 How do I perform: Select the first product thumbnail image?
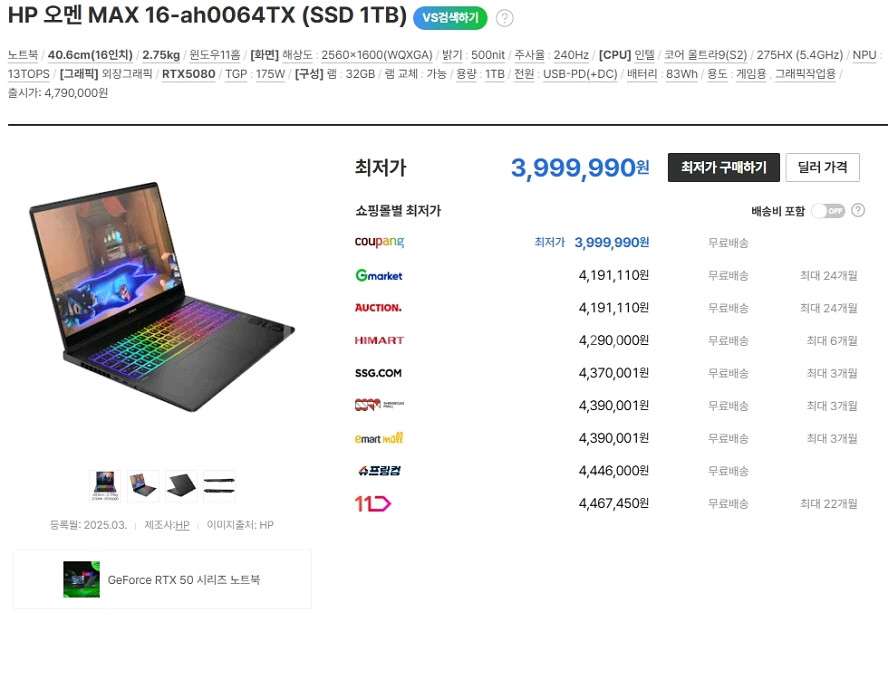click(105, 486)
